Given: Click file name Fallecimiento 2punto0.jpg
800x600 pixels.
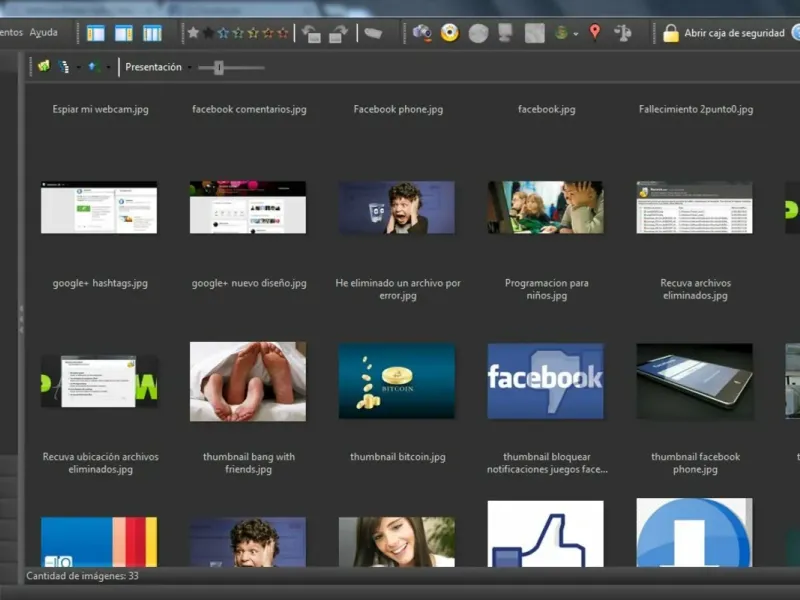Looking at the screenshot, I should 695,109.
